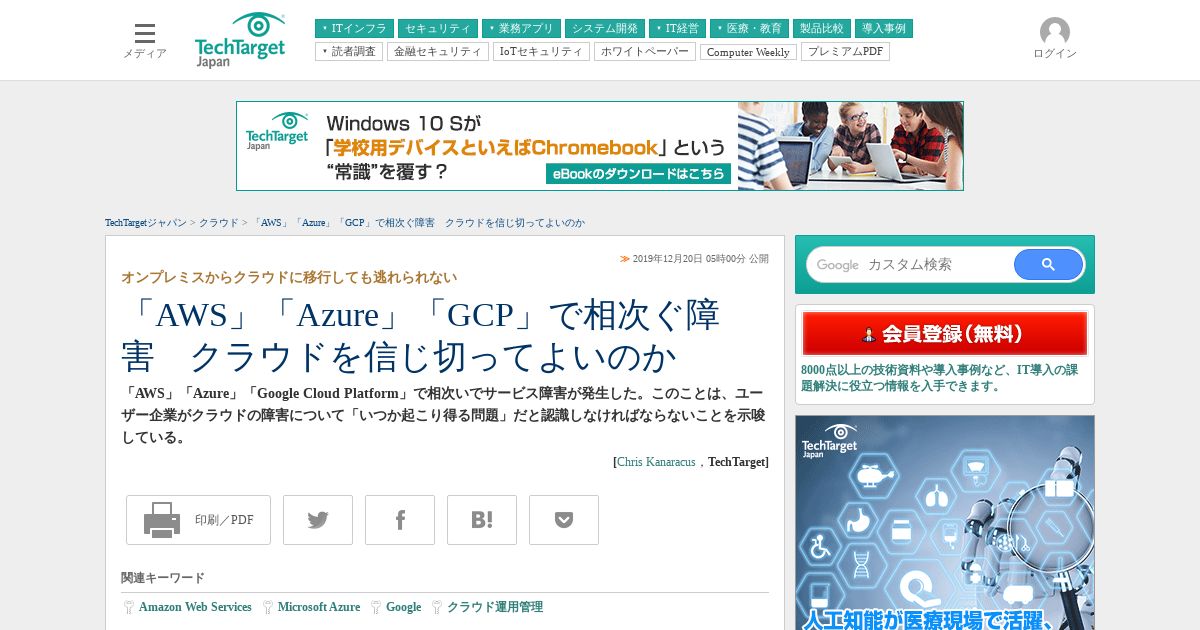Open Amazon Web Services keyword link
Image resolution: width=1200 pixels, height=630 pixels.
point(195,607)
